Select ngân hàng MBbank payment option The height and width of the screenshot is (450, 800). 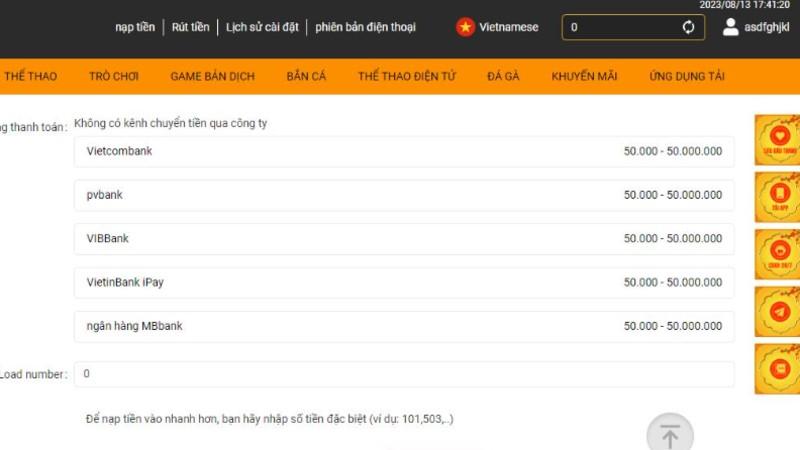tap(404, 326)
